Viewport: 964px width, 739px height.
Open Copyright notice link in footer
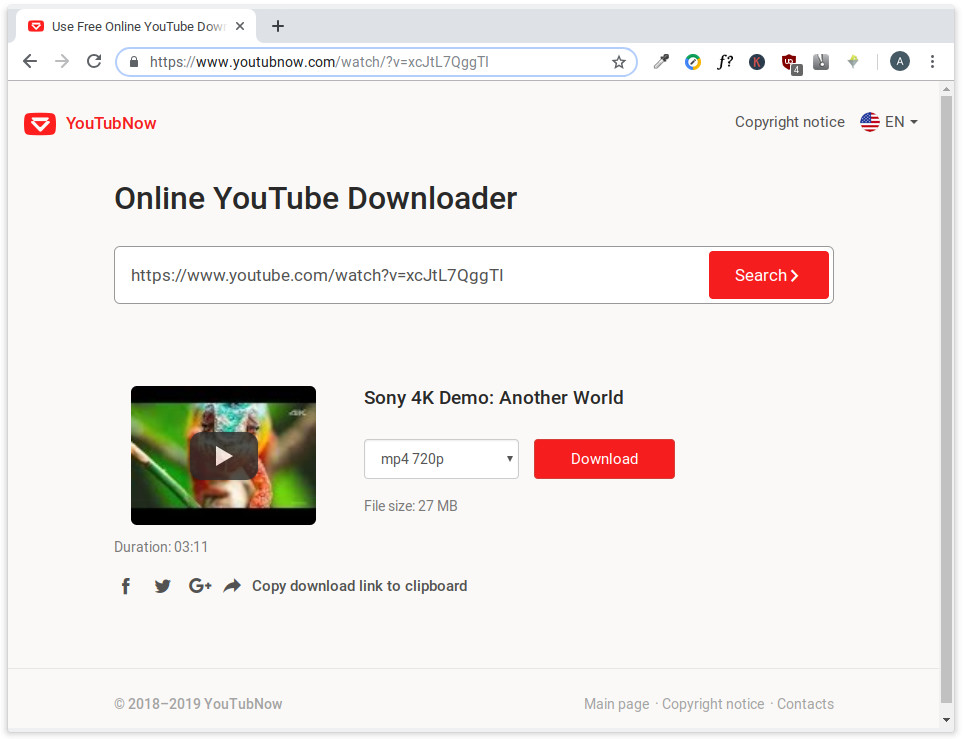[713, 704]
